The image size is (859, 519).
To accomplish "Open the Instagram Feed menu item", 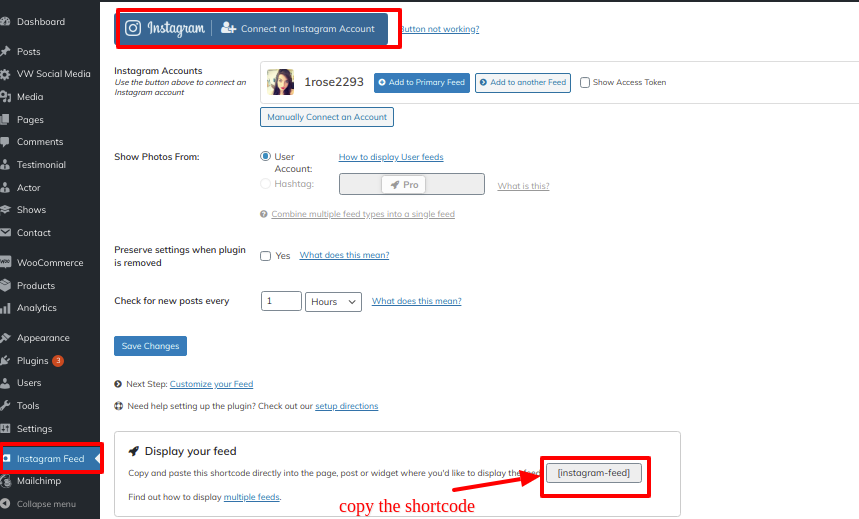I will point(50,459).
